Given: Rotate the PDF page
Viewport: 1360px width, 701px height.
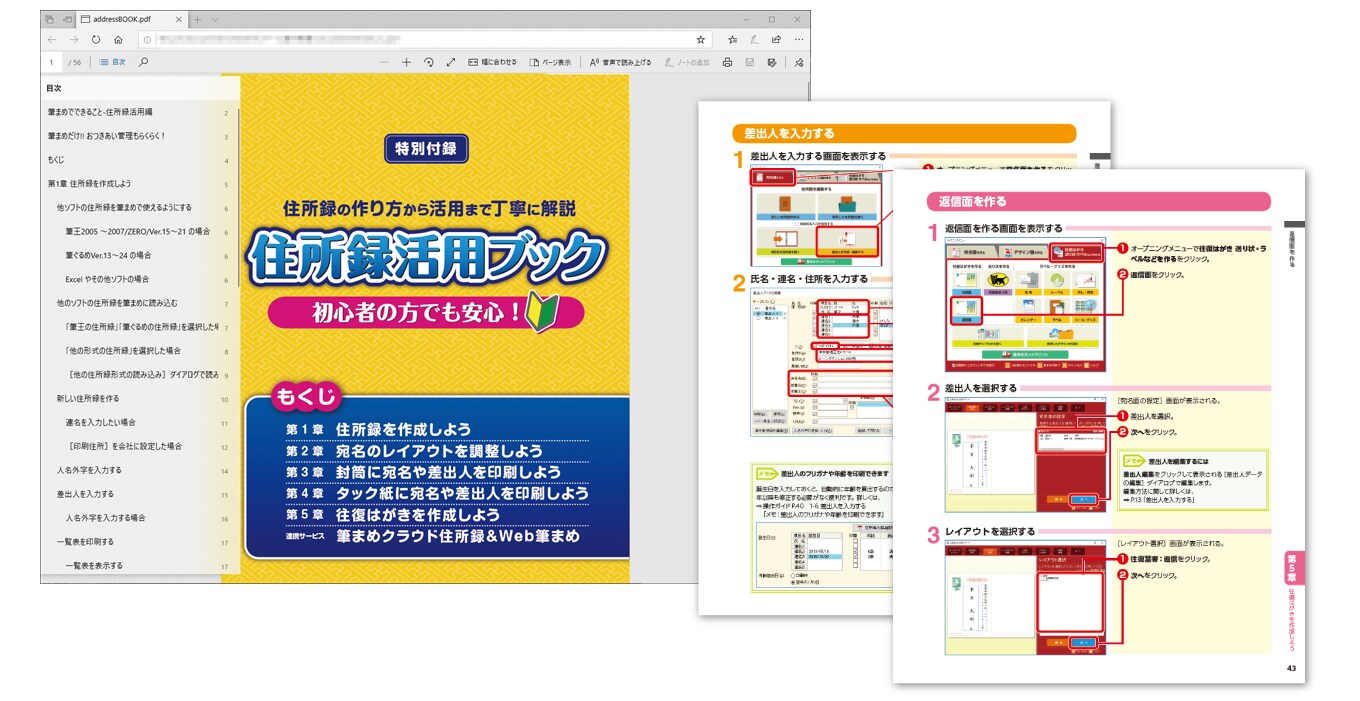Looking at the screenshot, I should tap(428, 62).
